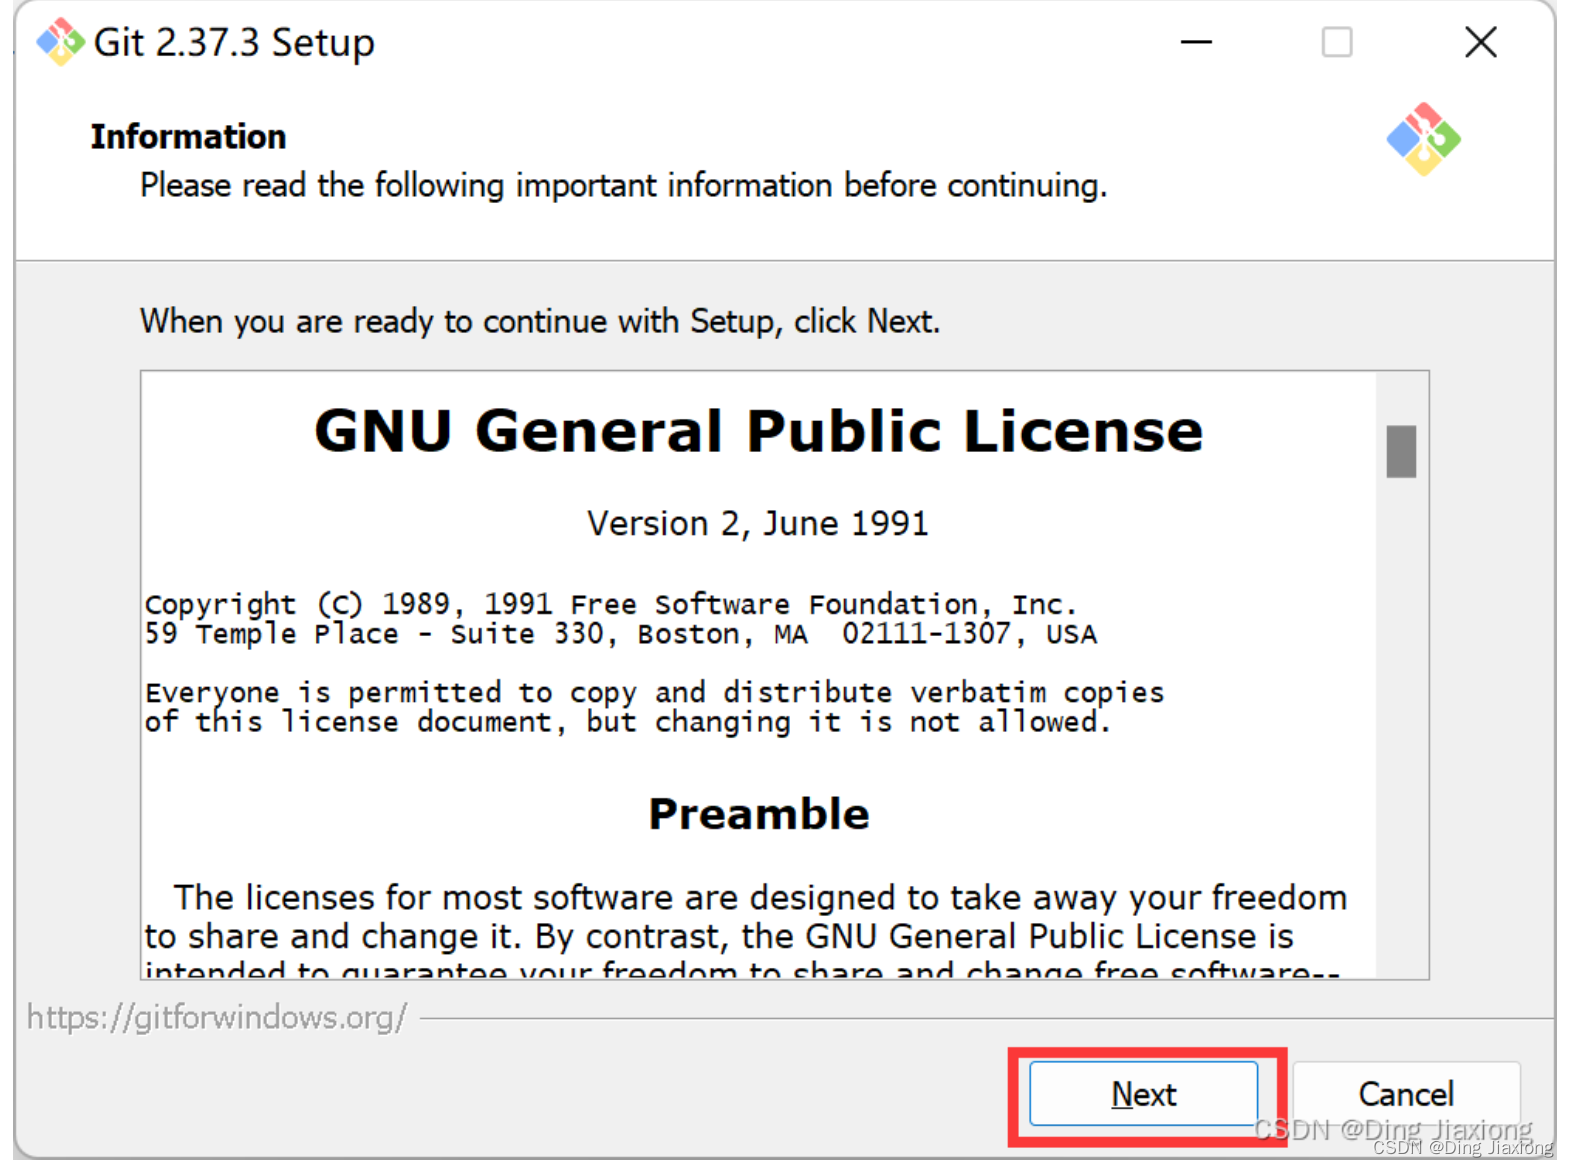Screen dimensions: 1569x1167
Task: Open the gitforwindows.org link
Action: pos(216,1017)
